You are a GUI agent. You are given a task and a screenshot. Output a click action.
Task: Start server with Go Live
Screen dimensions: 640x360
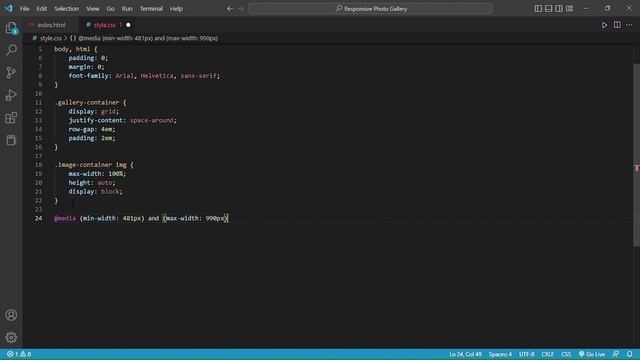[592, 354]
